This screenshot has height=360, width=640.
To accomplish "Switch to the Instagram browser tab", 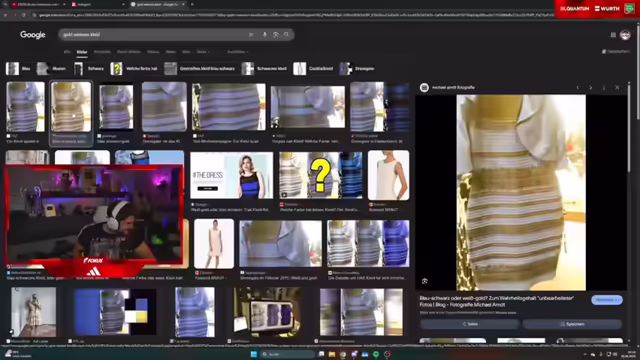I will pos(97,4).
